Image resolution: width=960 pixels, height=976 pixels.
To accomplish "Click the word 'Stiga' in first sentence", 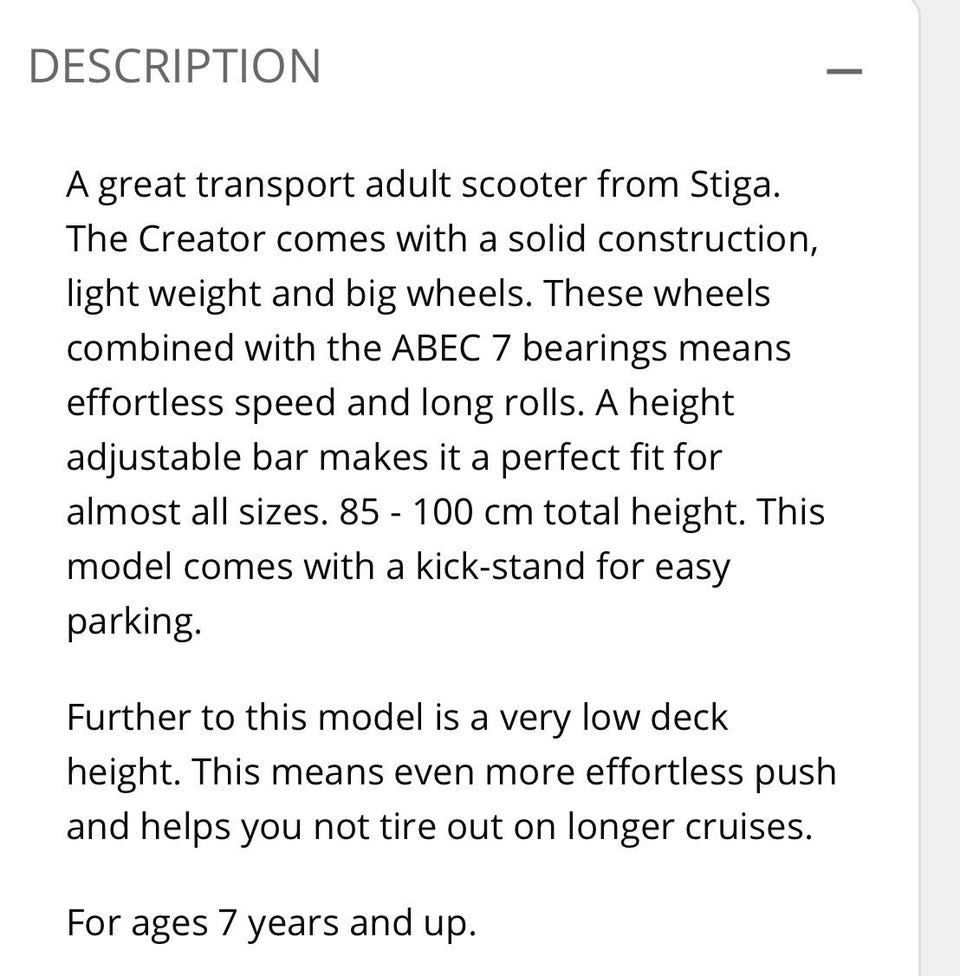I will tap(734, 185).
